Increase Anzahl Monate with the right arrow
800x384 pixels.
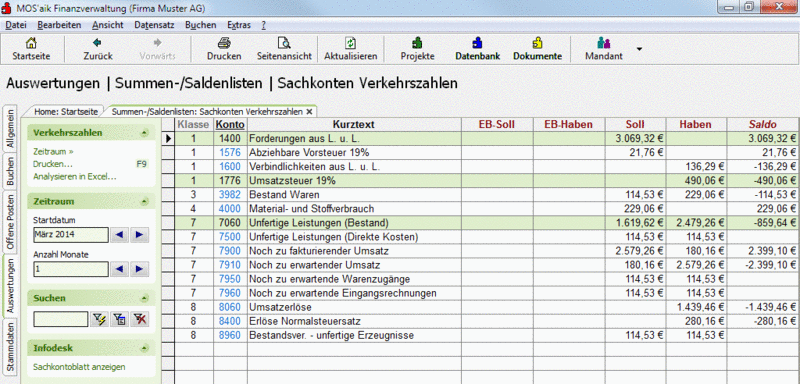tap(139, 269)
